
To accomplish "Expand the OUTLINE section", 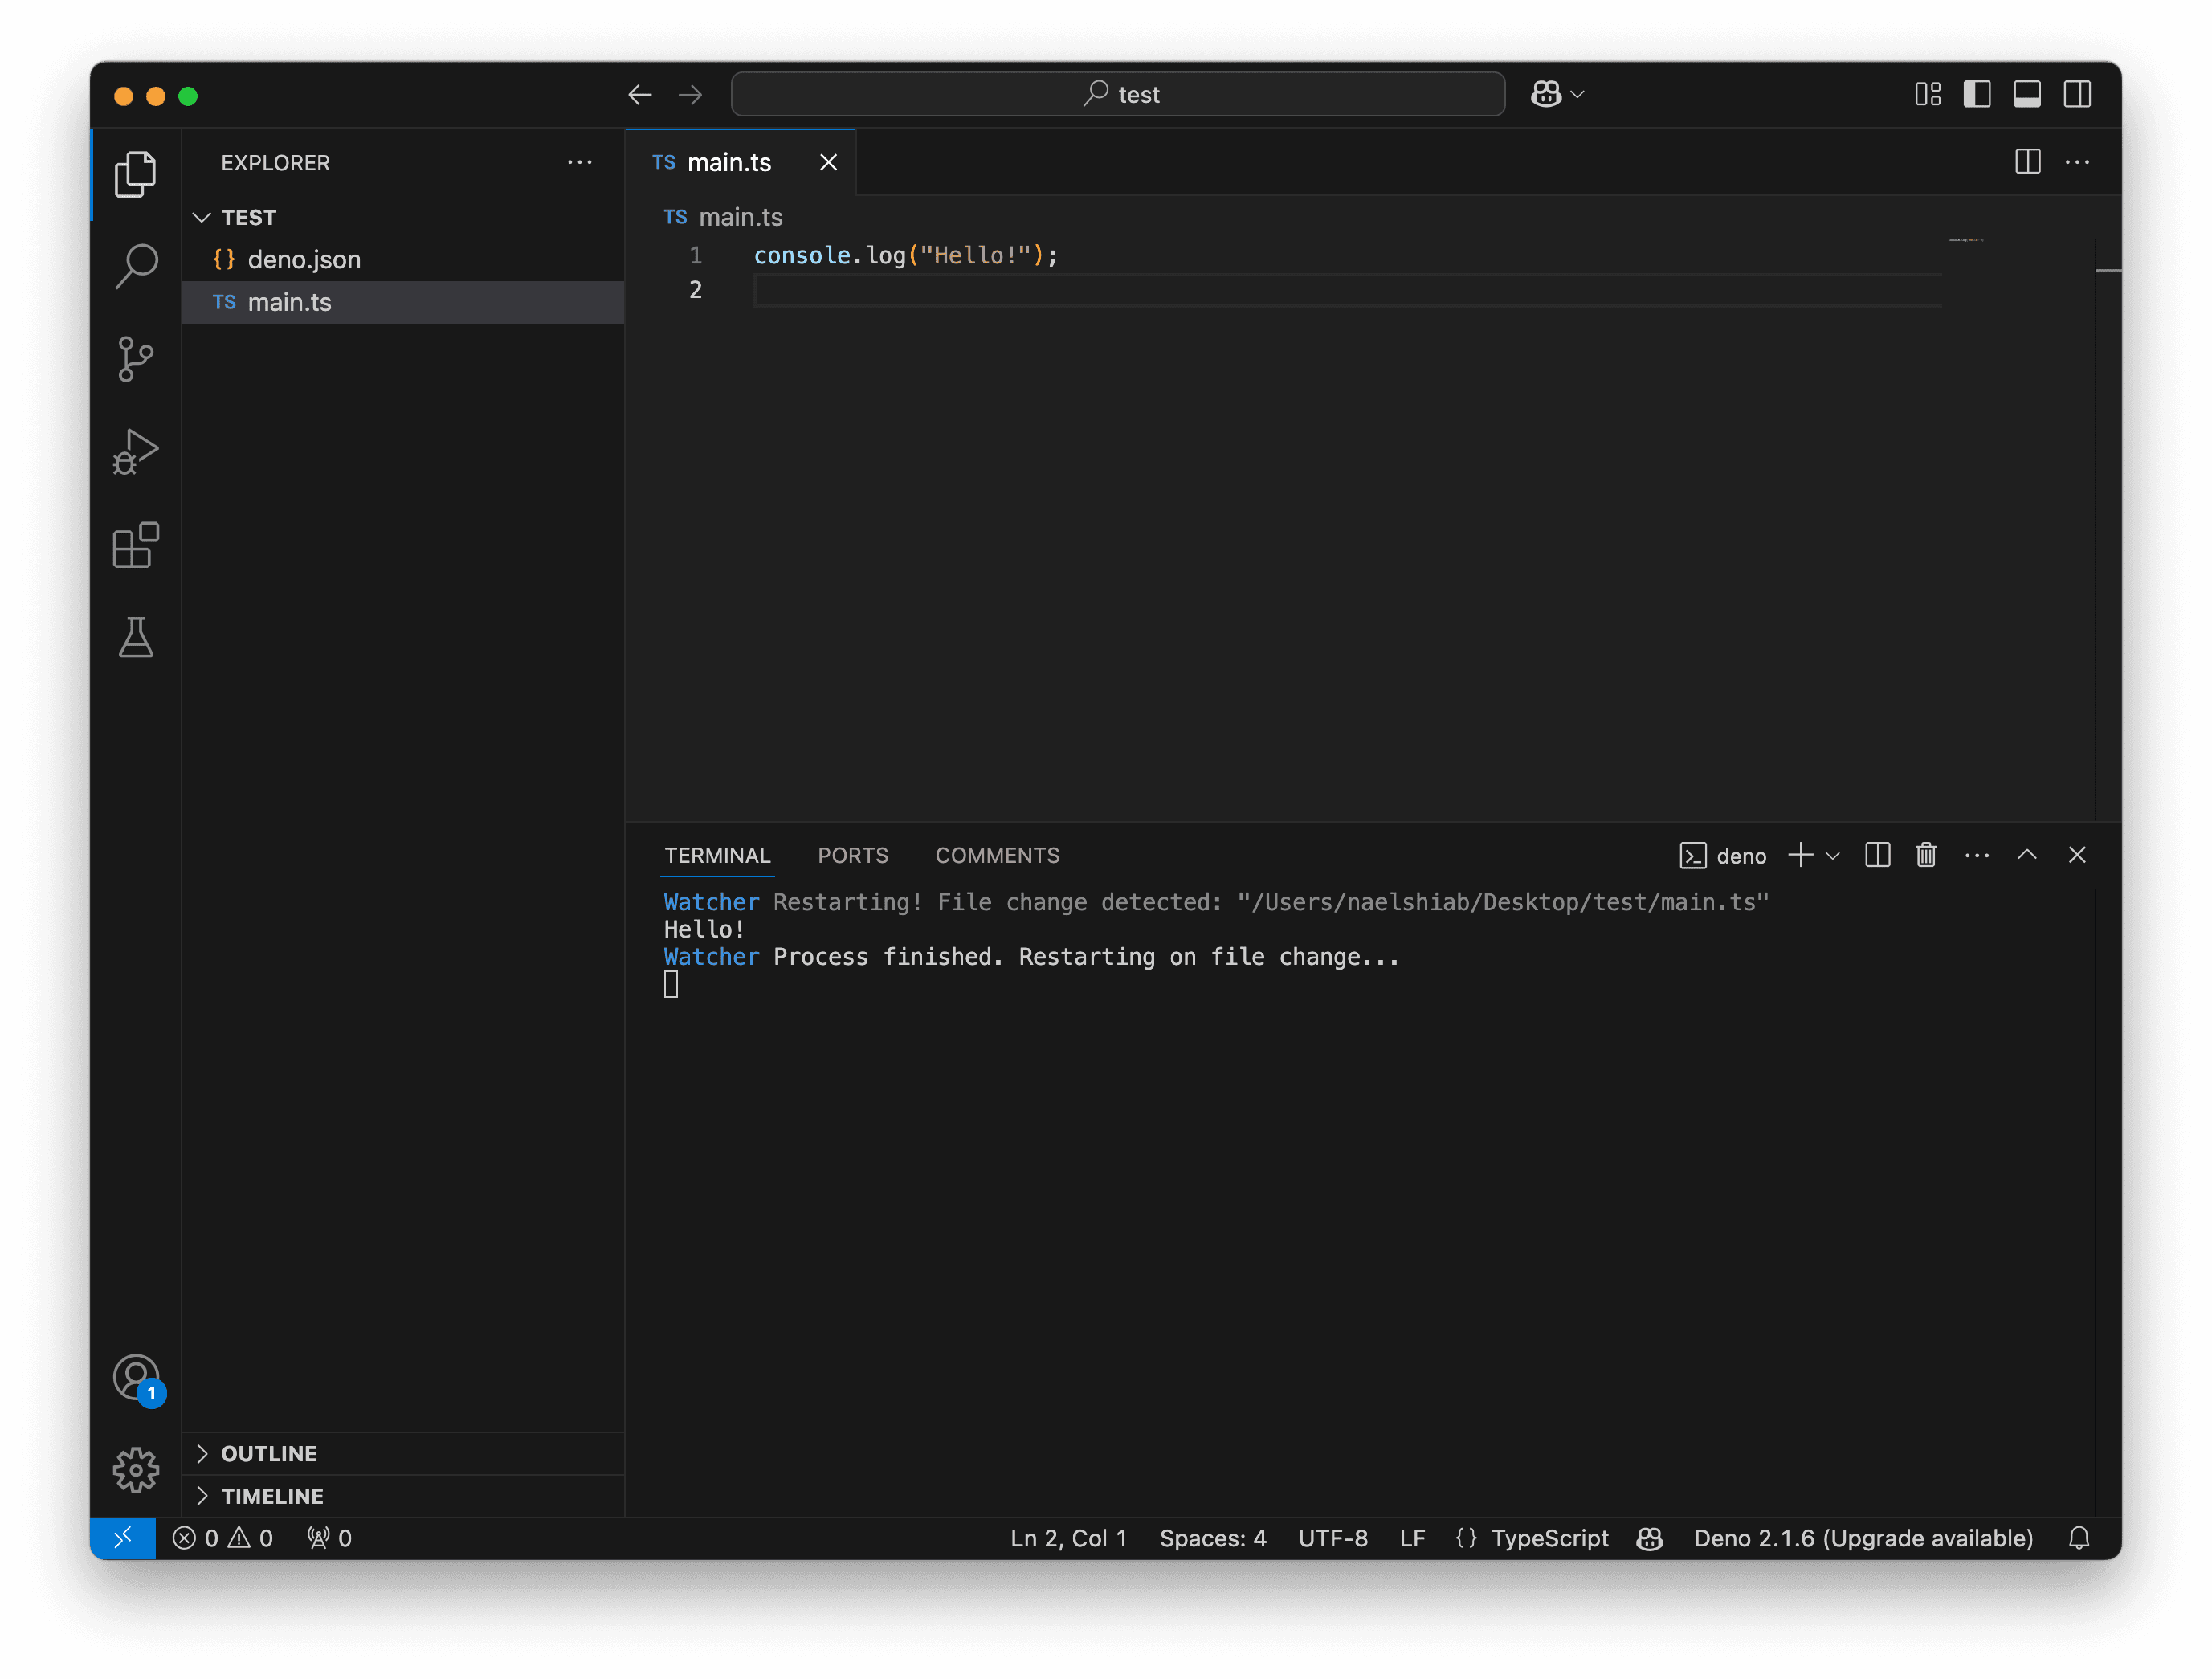I will [x=403, y=1453].
